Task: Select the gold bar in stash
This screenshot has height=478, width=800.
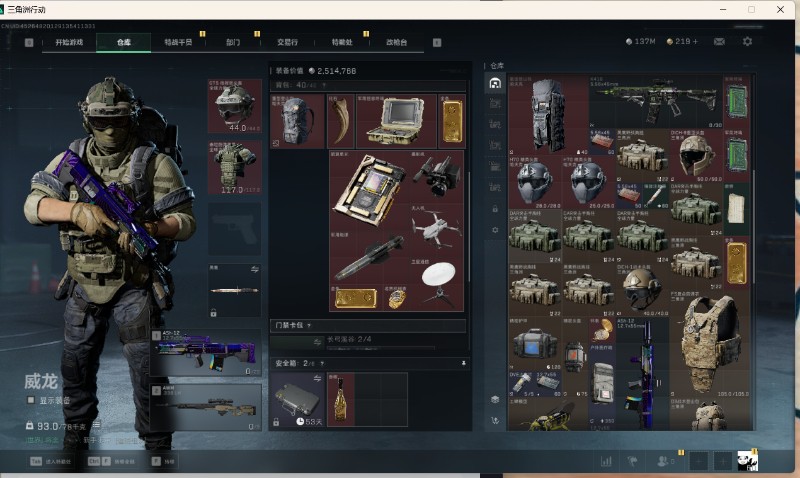Action: click(737, 262)
